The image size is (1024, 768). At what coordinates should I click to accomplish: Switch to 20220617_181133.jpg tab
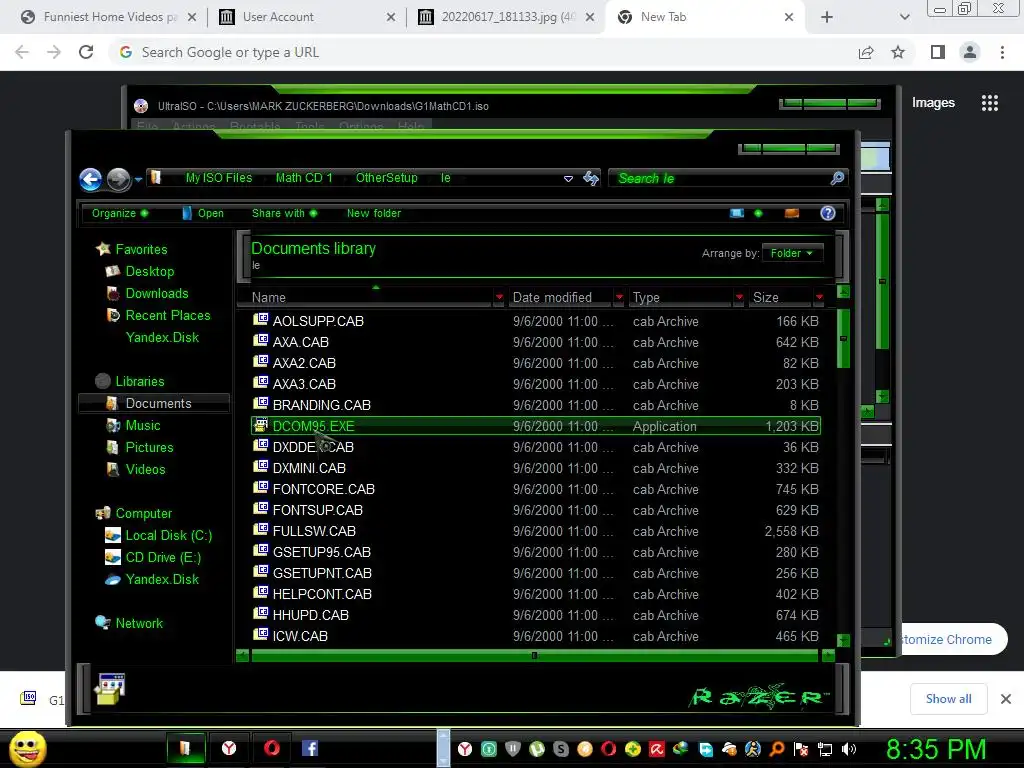[507, 17]
